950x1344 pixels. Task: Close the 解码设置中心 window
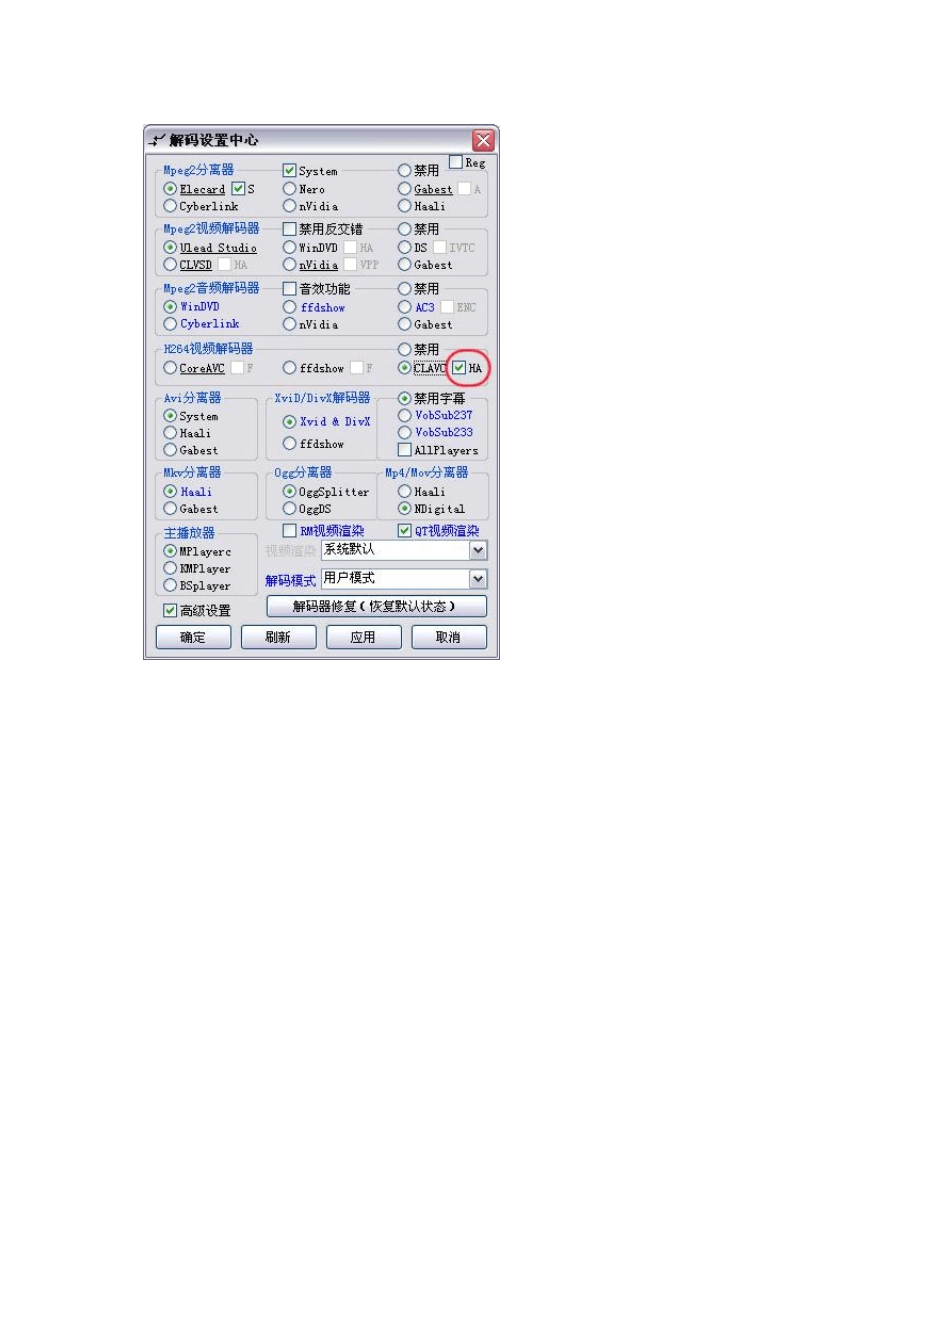[483, 140]
